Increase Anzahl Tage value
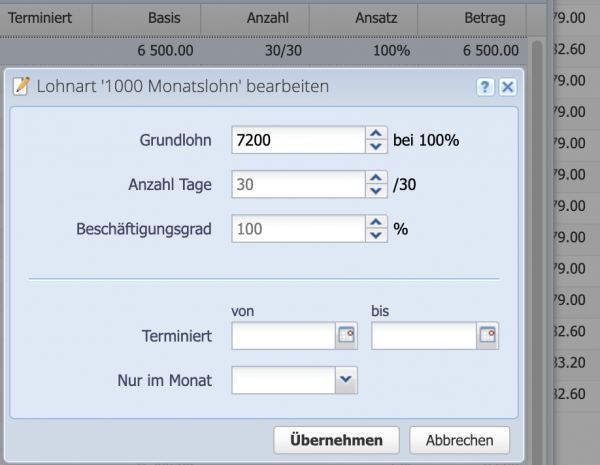600x465 pixels. coord(376,178)
